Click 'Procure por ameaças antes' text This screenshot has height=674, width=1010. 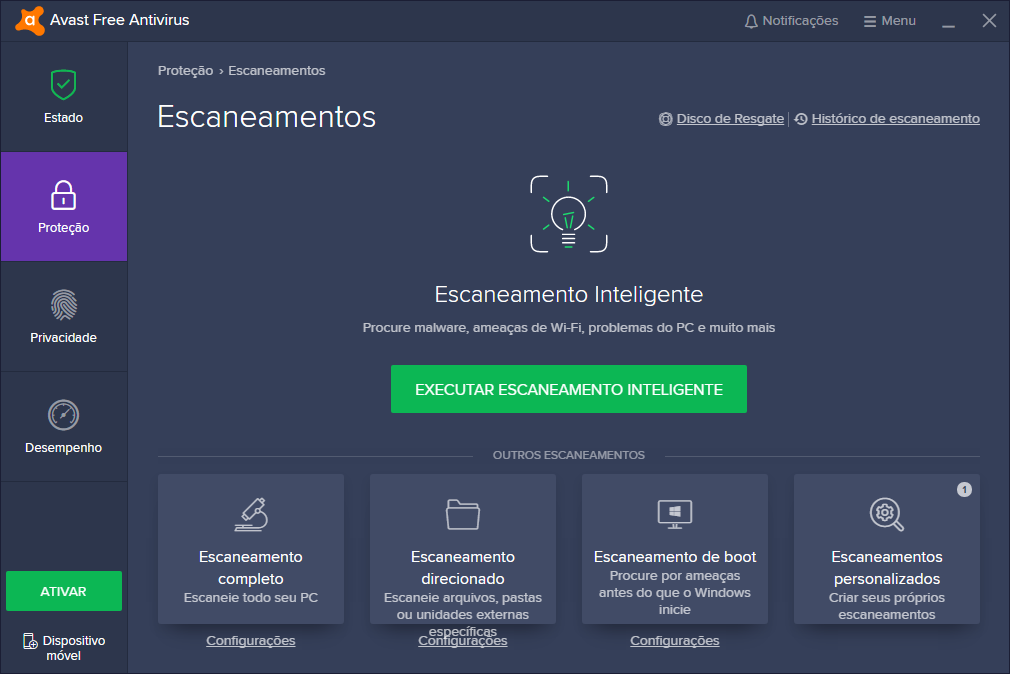[x=674, y=592]
